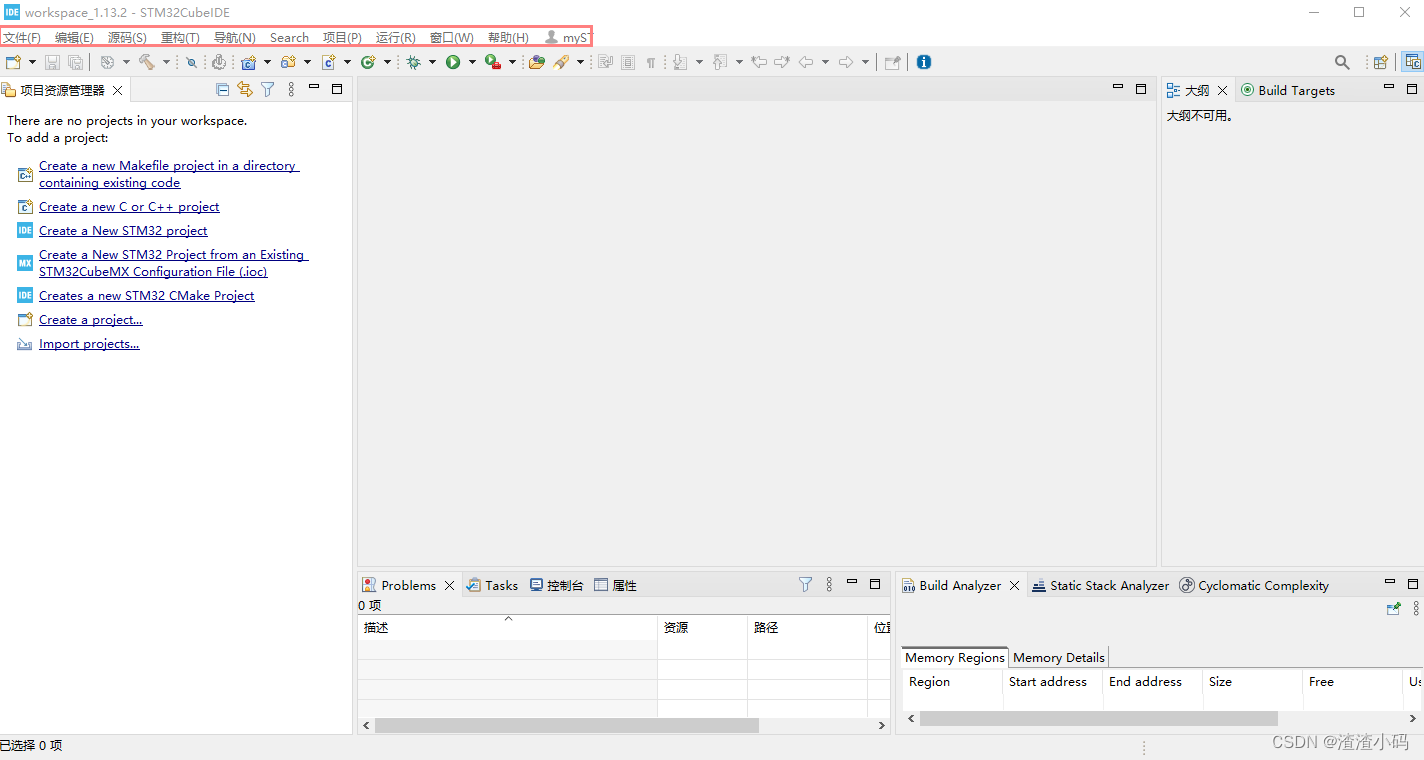Click the new C/C++ project icon

[248, 62]
